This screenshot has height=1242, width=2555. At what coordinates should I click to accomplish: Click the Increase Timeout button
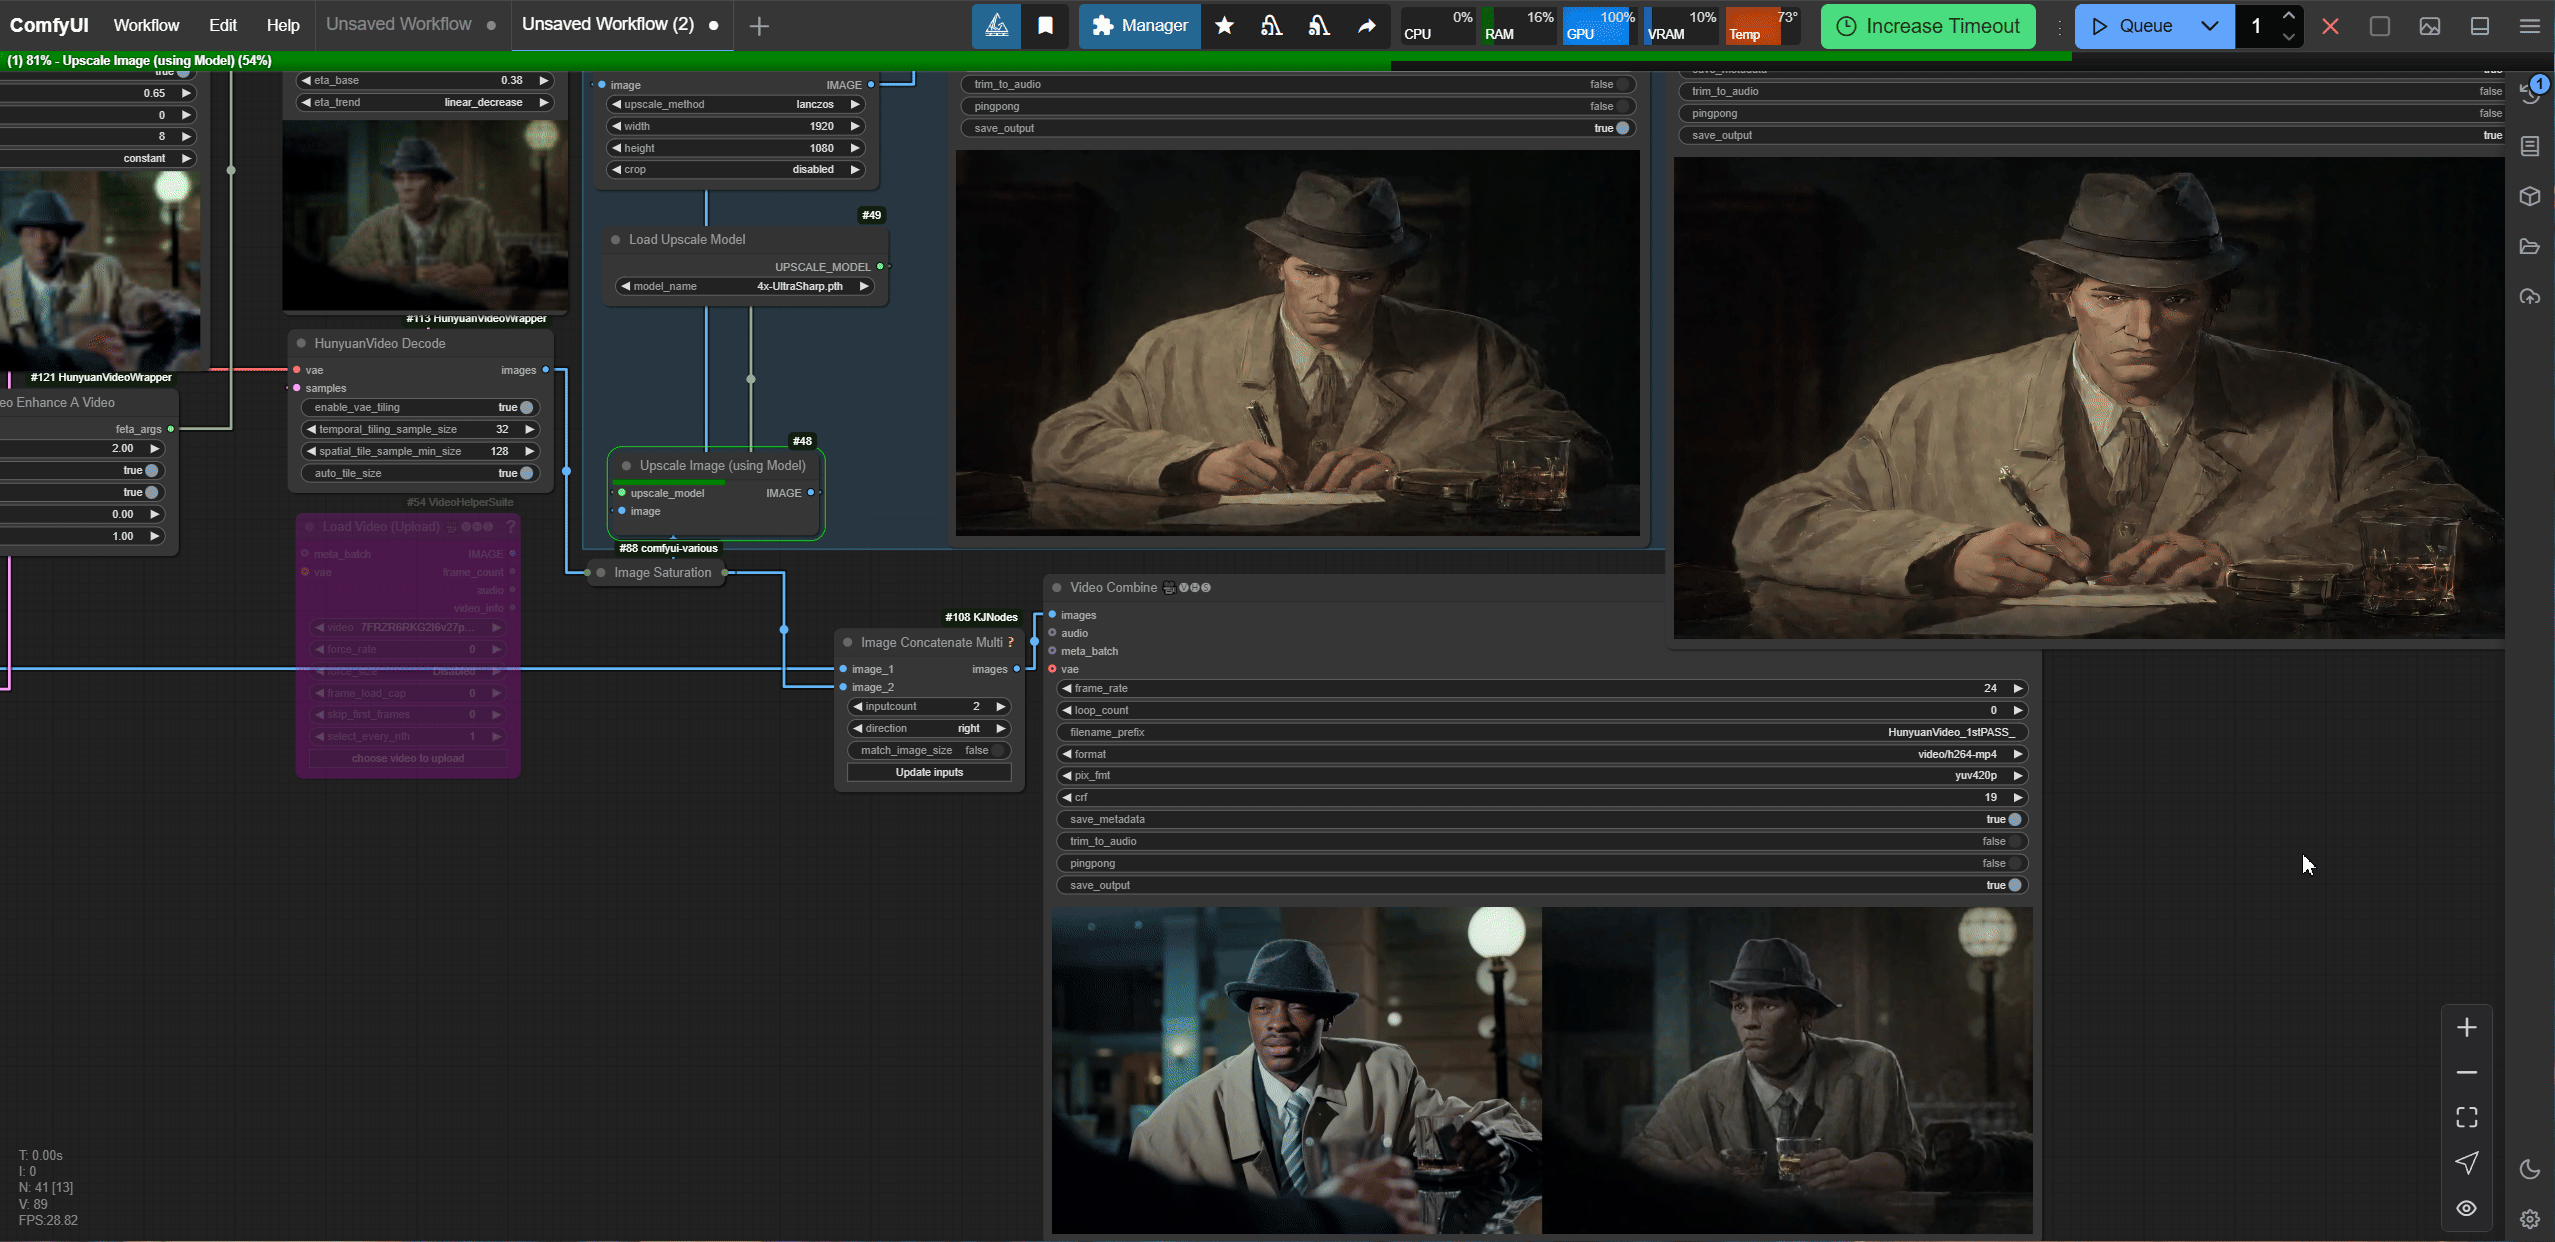click(x=1928, y=26)
